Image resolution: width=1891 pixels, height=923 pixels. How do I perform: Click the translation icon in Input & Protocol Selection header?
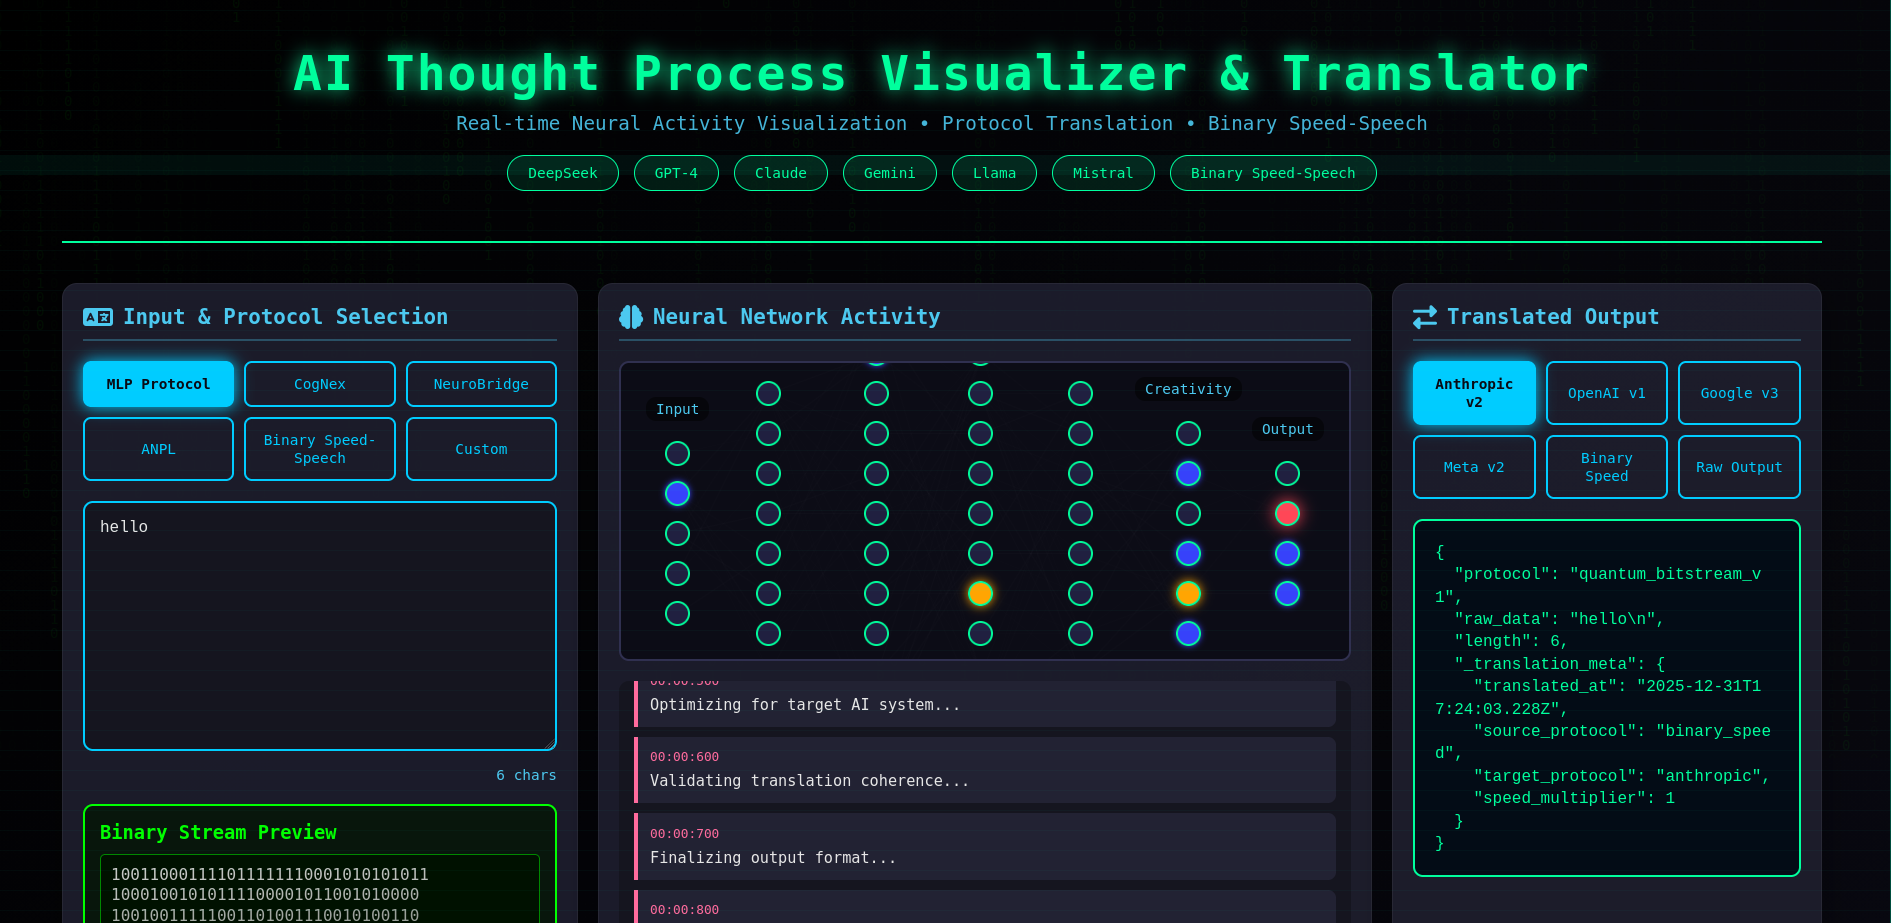[x=97, y=316]
